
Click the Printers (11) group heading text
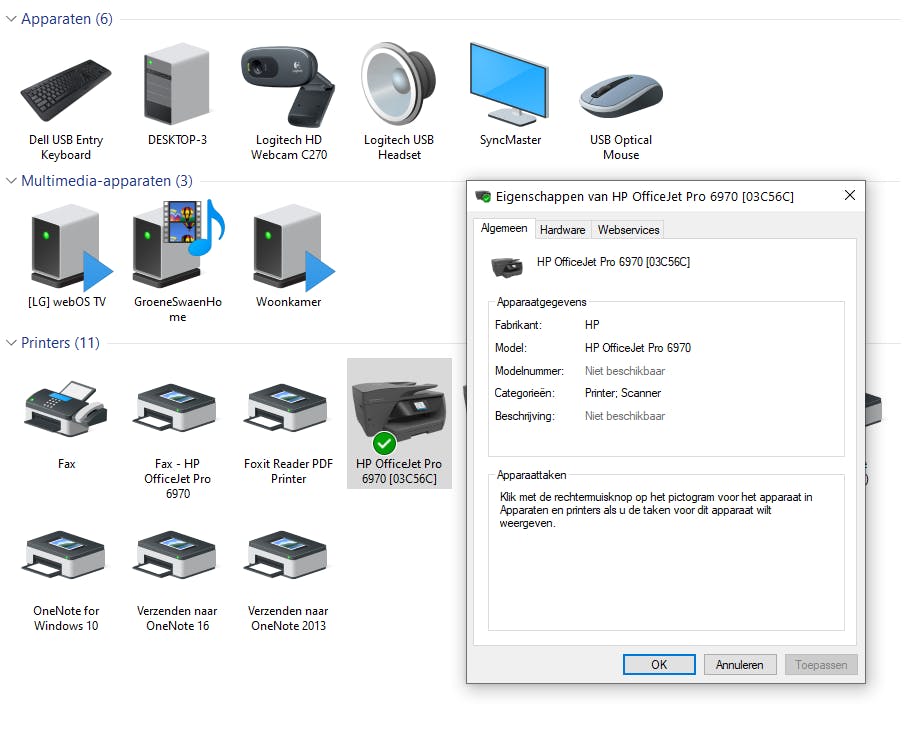(60, 343)
